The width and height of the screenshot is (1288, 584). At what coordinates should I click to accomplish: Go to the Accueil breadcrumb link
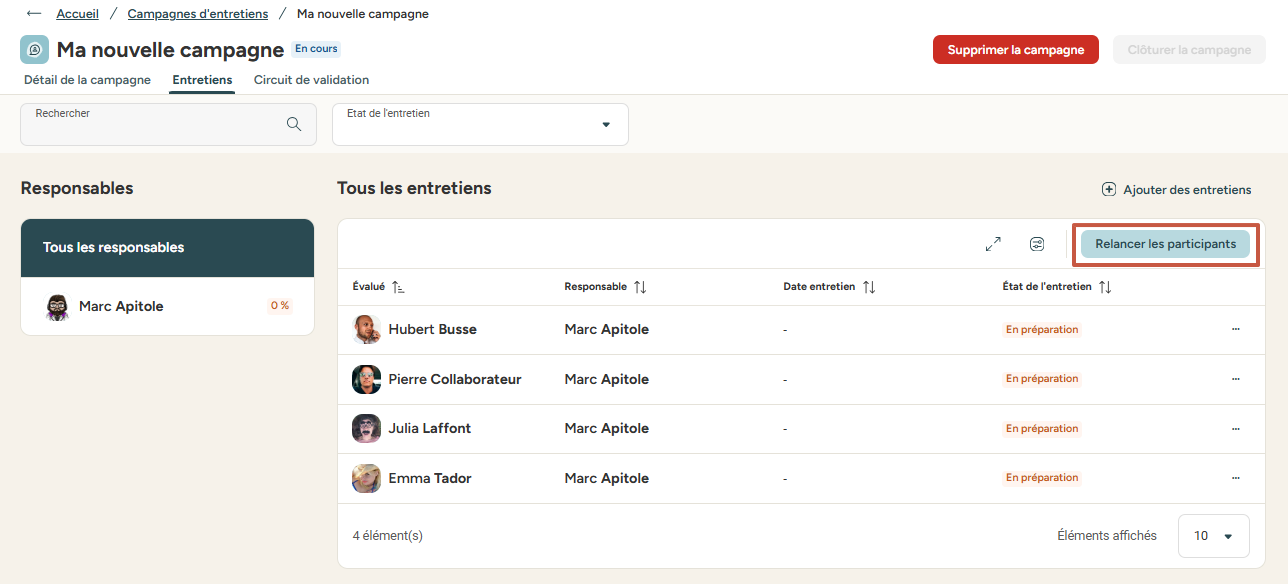pos(77,14)
